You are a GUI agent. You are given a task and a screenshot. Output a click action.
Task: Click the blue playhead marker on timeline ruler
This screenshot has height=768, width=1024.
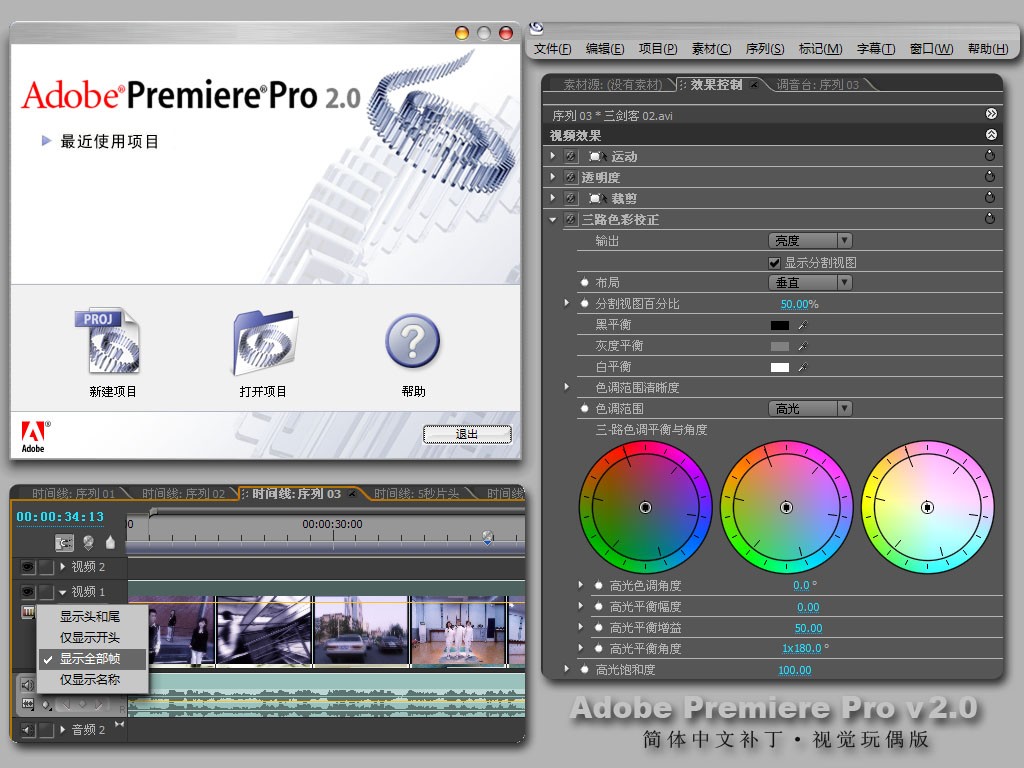coord(488,538)
